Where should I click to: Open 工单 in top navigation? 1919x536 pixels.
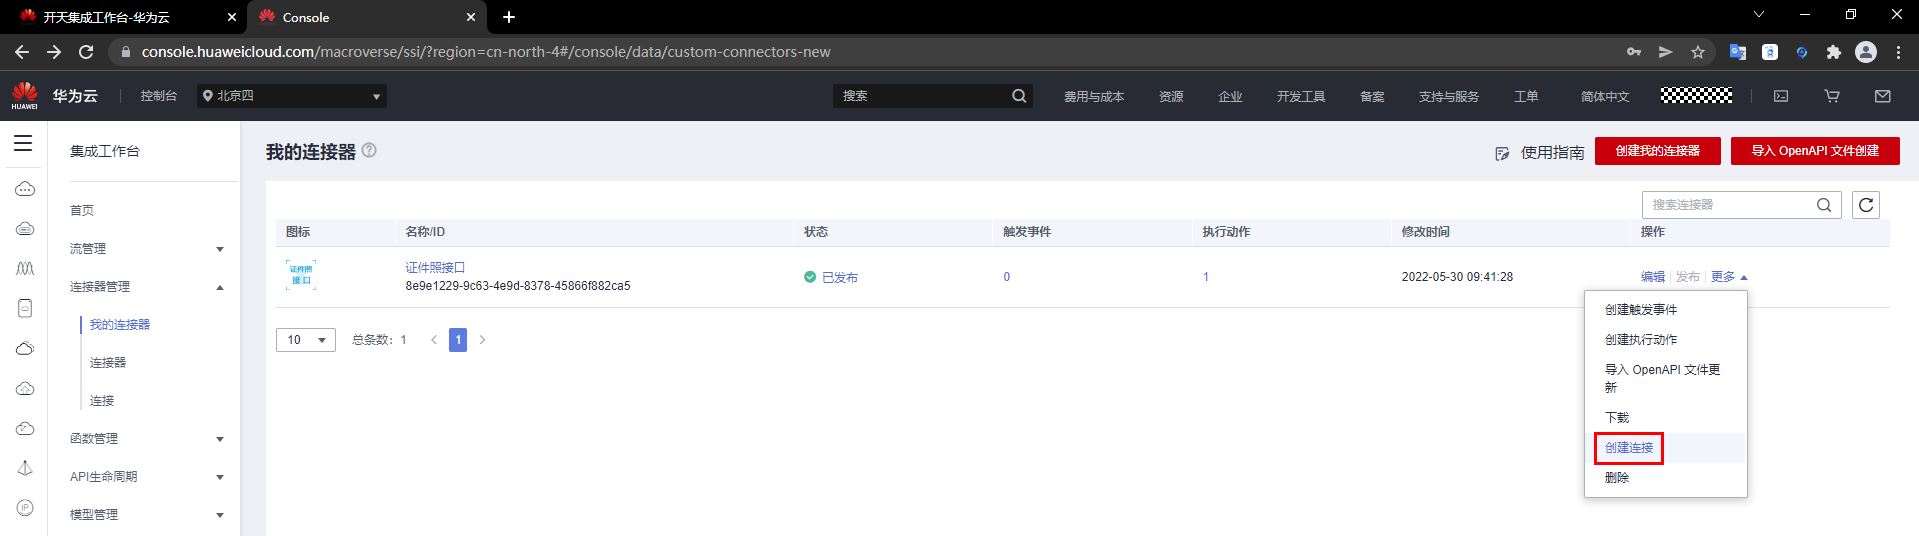tap(1526, 97)
